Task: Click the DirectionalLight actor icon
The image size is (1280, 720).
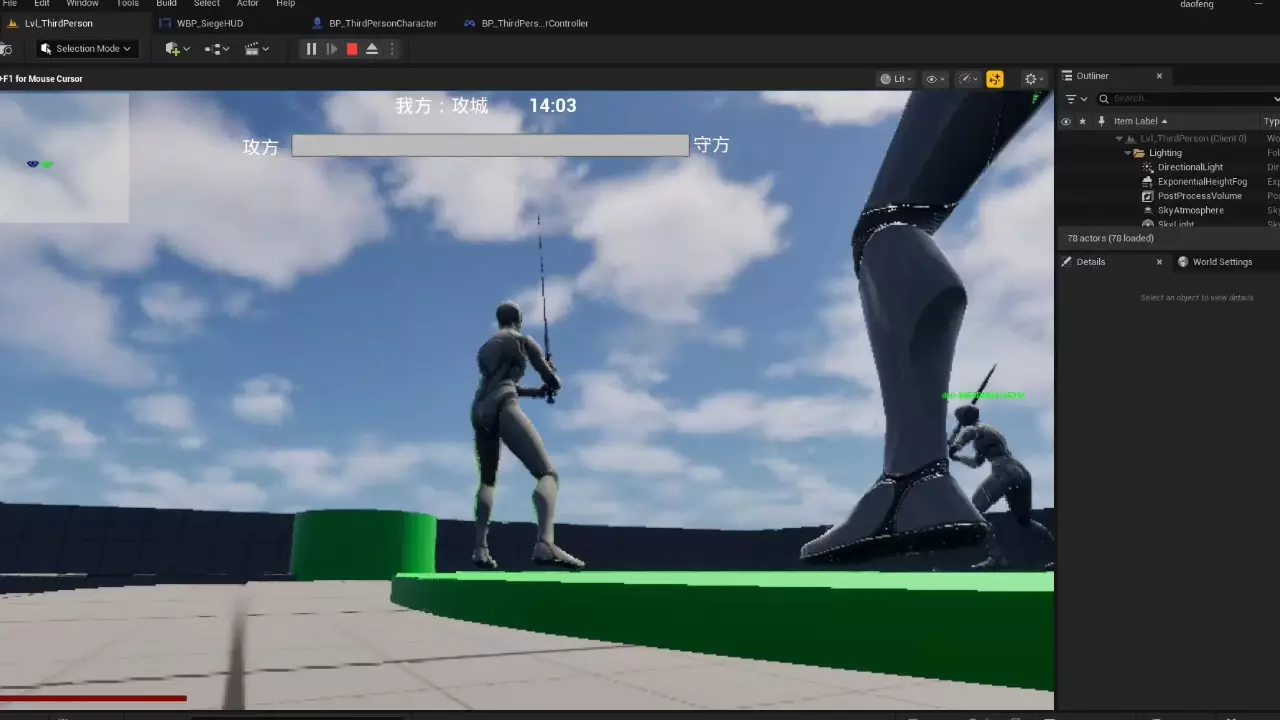Action: pyautogui.click(x=1149, y=167)
